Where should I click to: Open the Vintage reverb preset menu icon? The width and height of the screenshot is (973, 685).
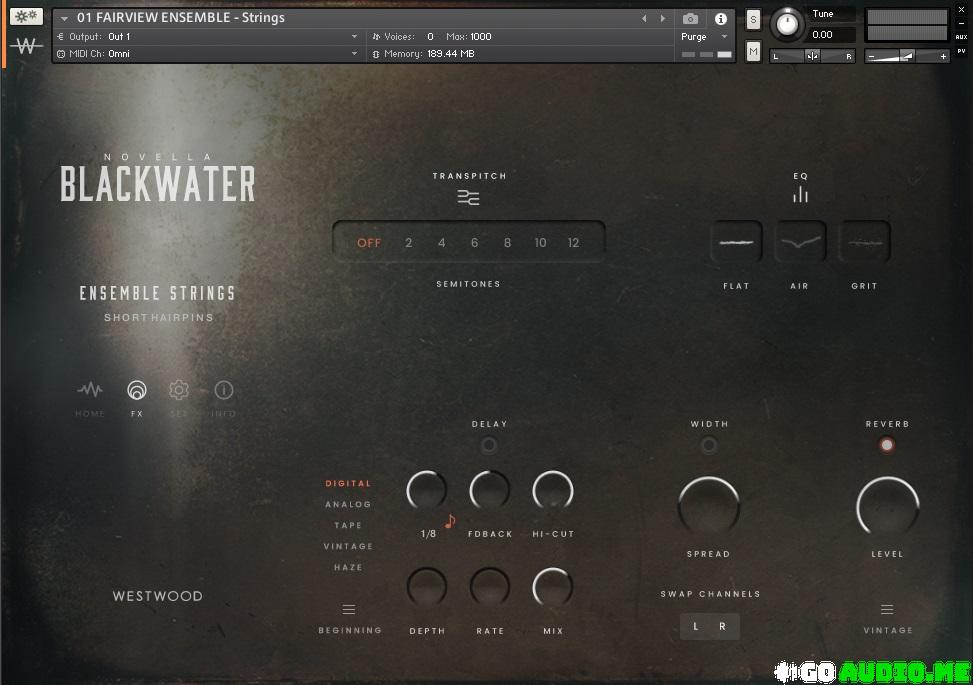pyautogui.click(x=887, y=610)
